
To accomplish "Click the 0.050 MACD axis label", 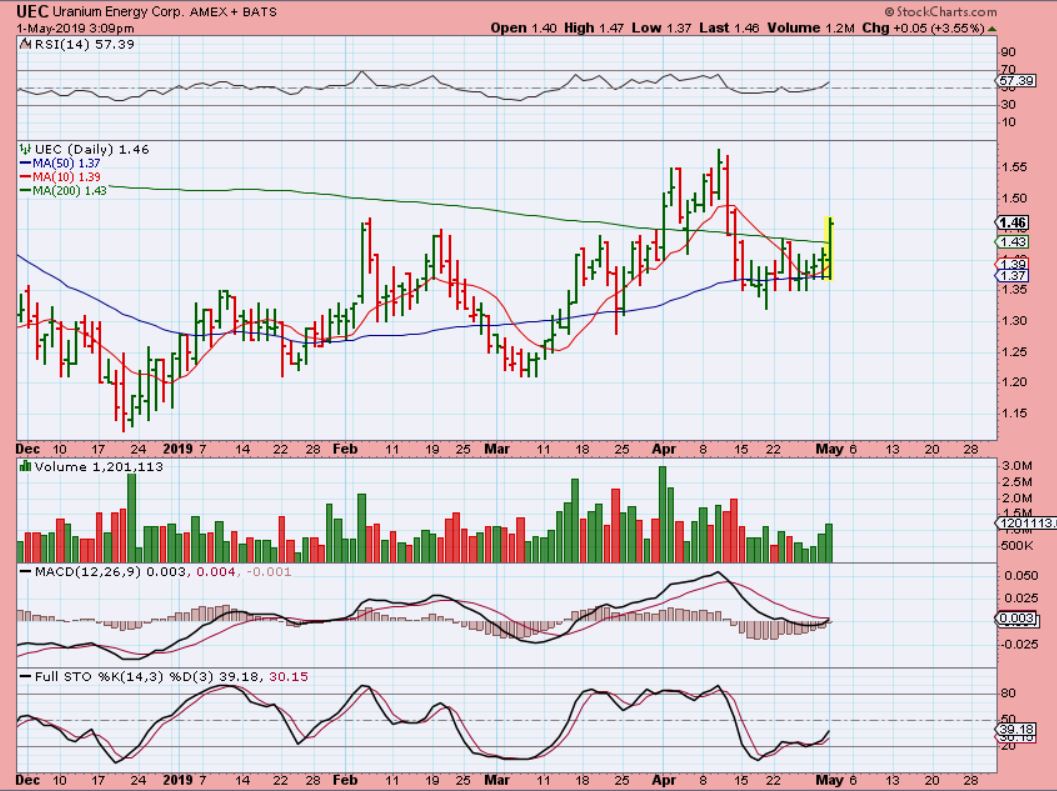I will tap(1021, 575).
